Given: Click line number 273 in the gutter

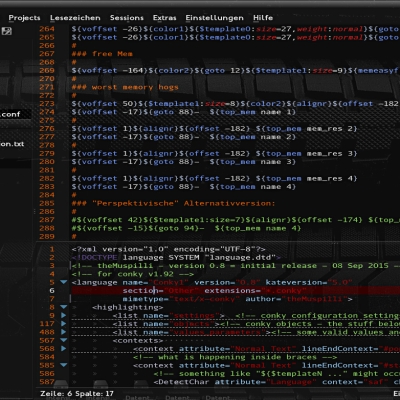Looking at the screenshot, I should pyautogui.click(x=47, y=104).
